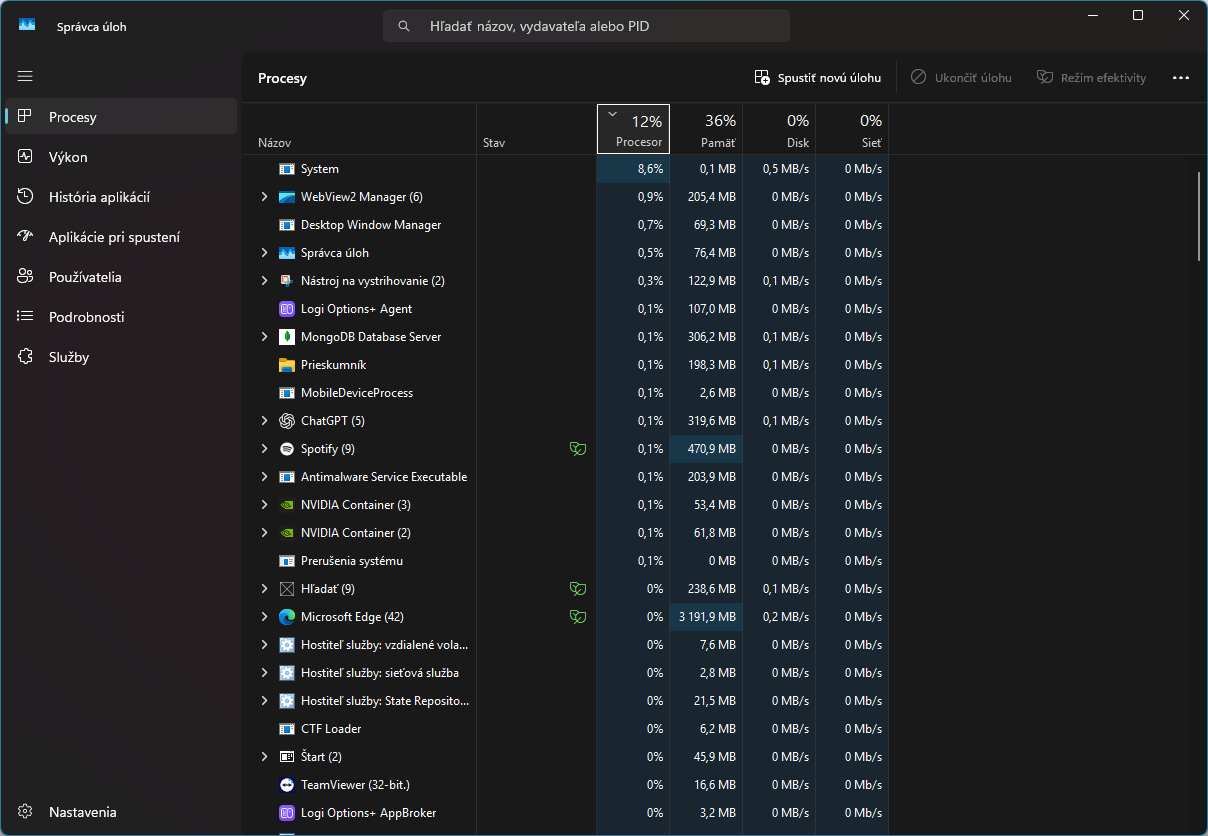Open the three-dots more options menu
Viewport: 1208px width, 836px height.
(x=1181, y=77)
